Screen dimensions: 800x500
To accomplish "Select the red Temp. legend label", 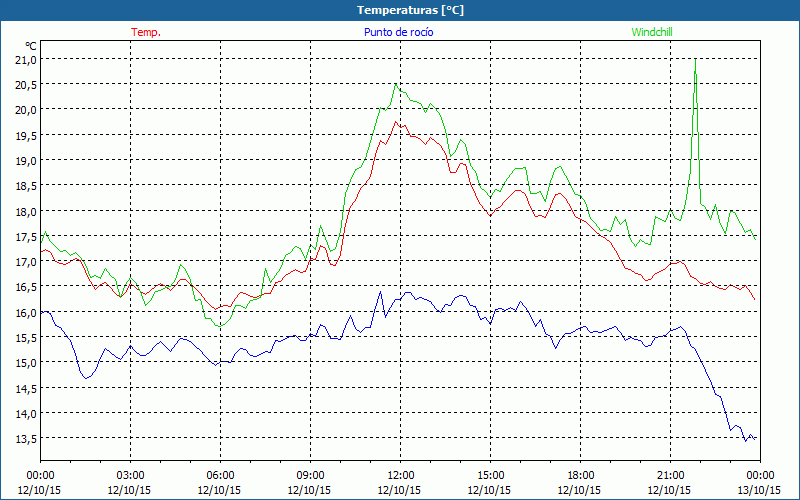I will click(146, 32).
